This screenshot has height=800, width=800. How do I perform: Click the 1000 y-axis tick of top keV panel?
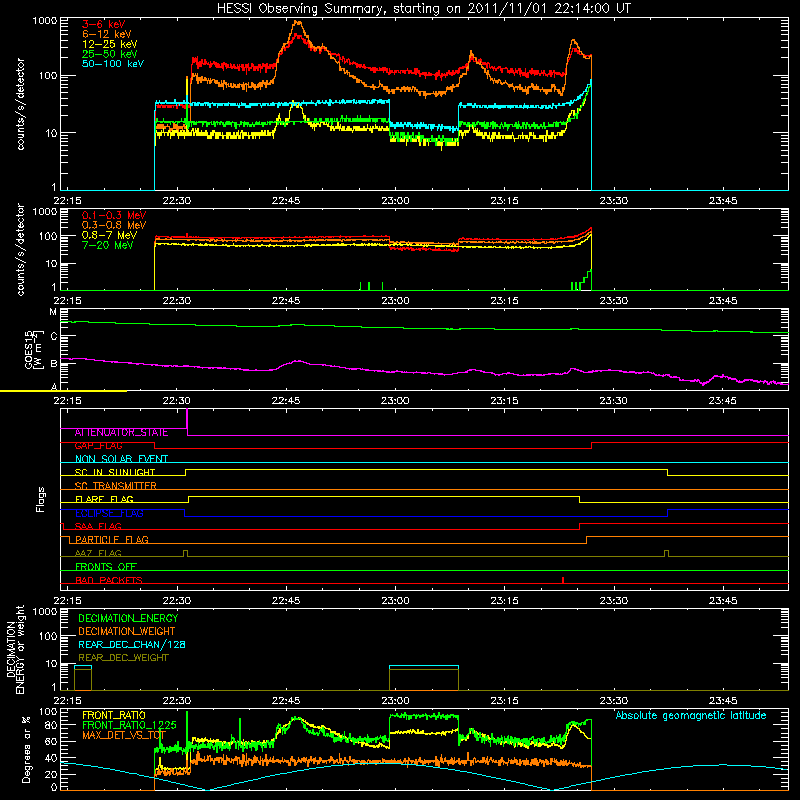coord(44,21)
